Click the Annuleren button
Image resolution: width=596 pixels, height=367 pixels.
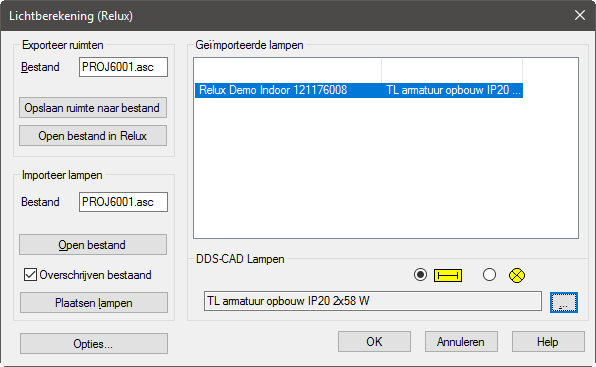[x=461, y=342]
